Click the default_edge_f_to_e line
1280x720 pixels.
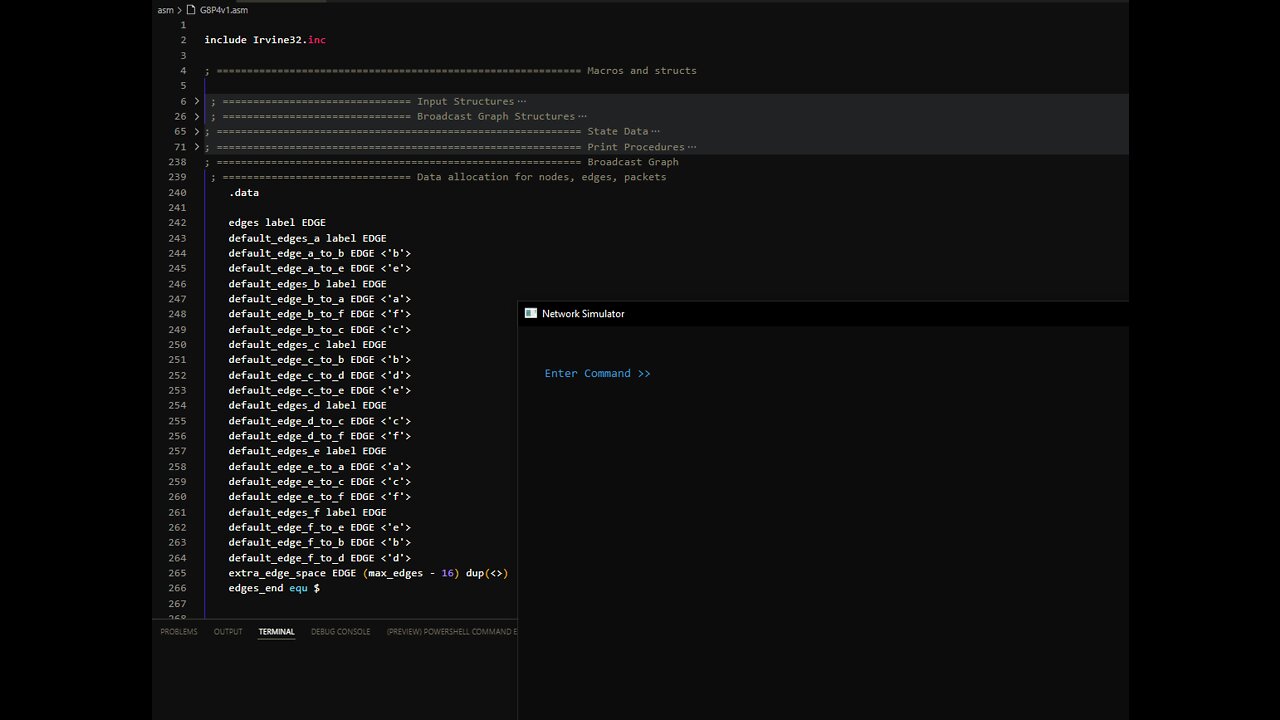tap(320, 527)
